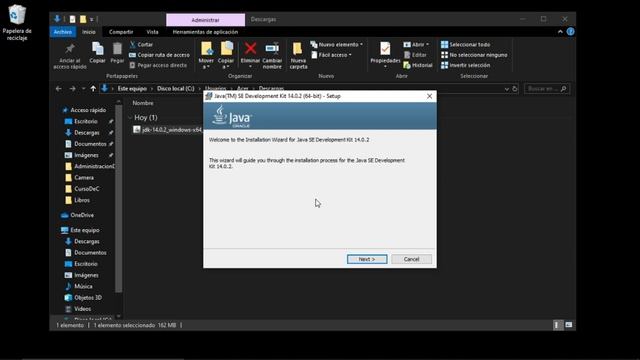The image size is (640, 360).
Task: Cancel the Java Setup wizard
Action: pos(411,259)
